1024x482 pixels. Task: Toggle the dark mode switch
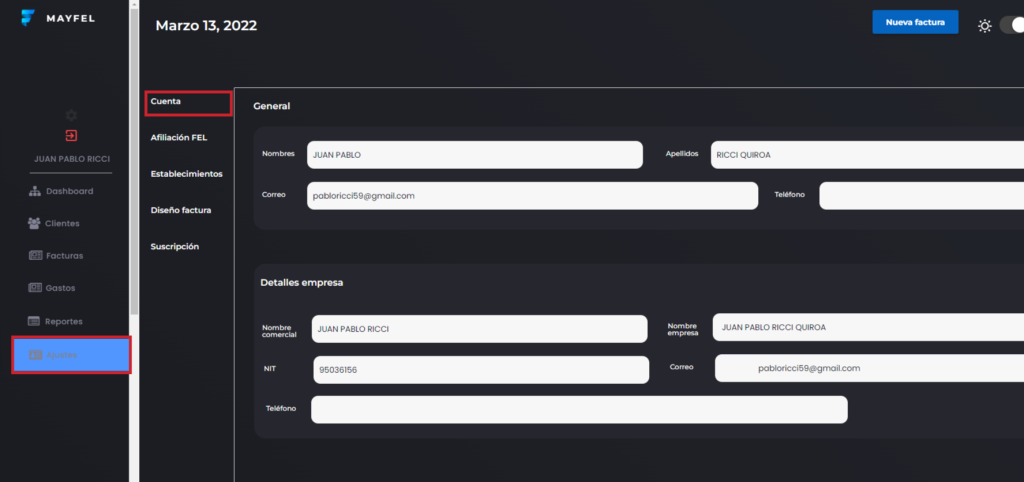1011,25
